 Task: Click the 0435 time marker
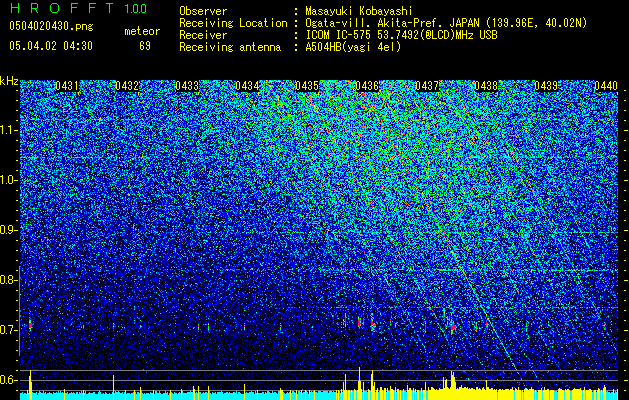coord(307,86)
